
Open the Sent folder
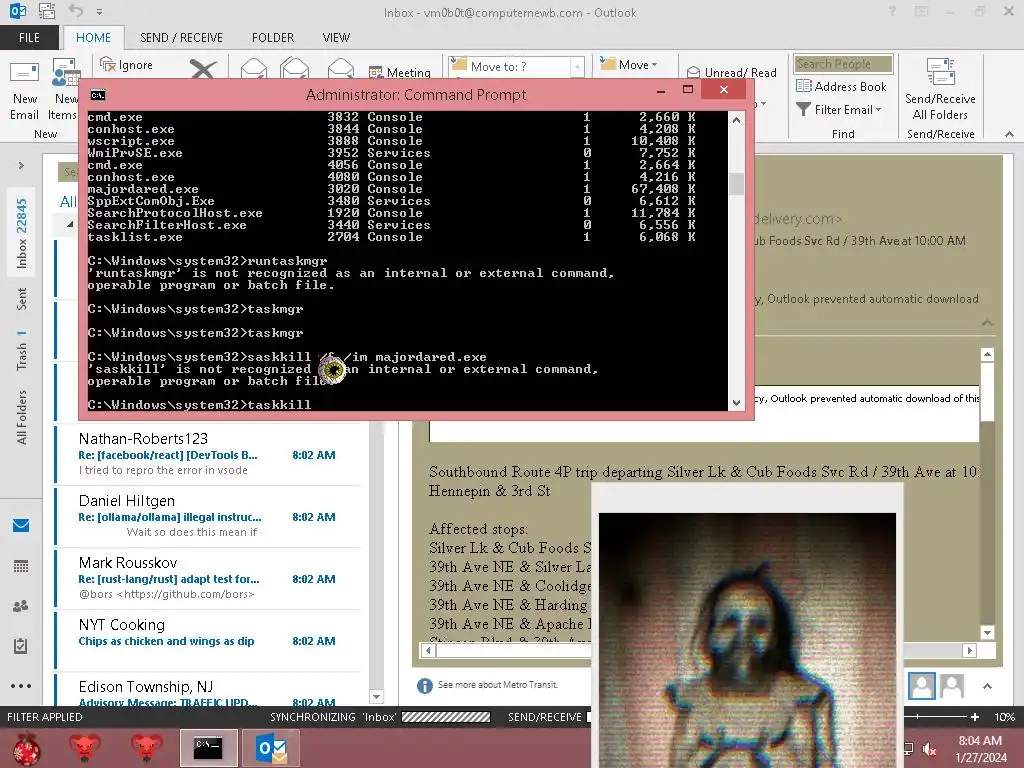click(x=22, y=298)
